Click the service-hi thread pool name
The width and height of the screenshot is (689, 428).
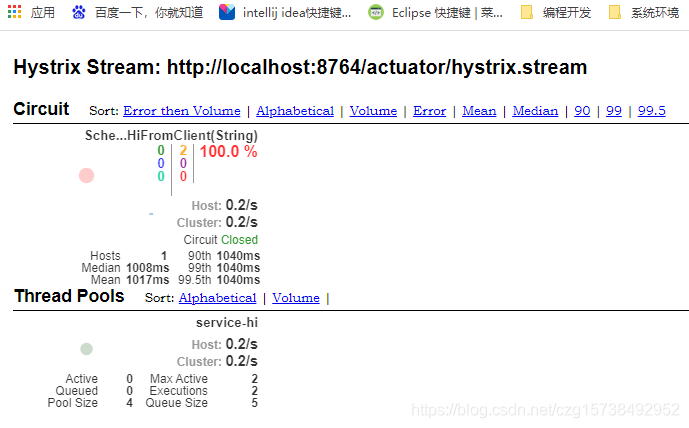[x=227, y=323]
